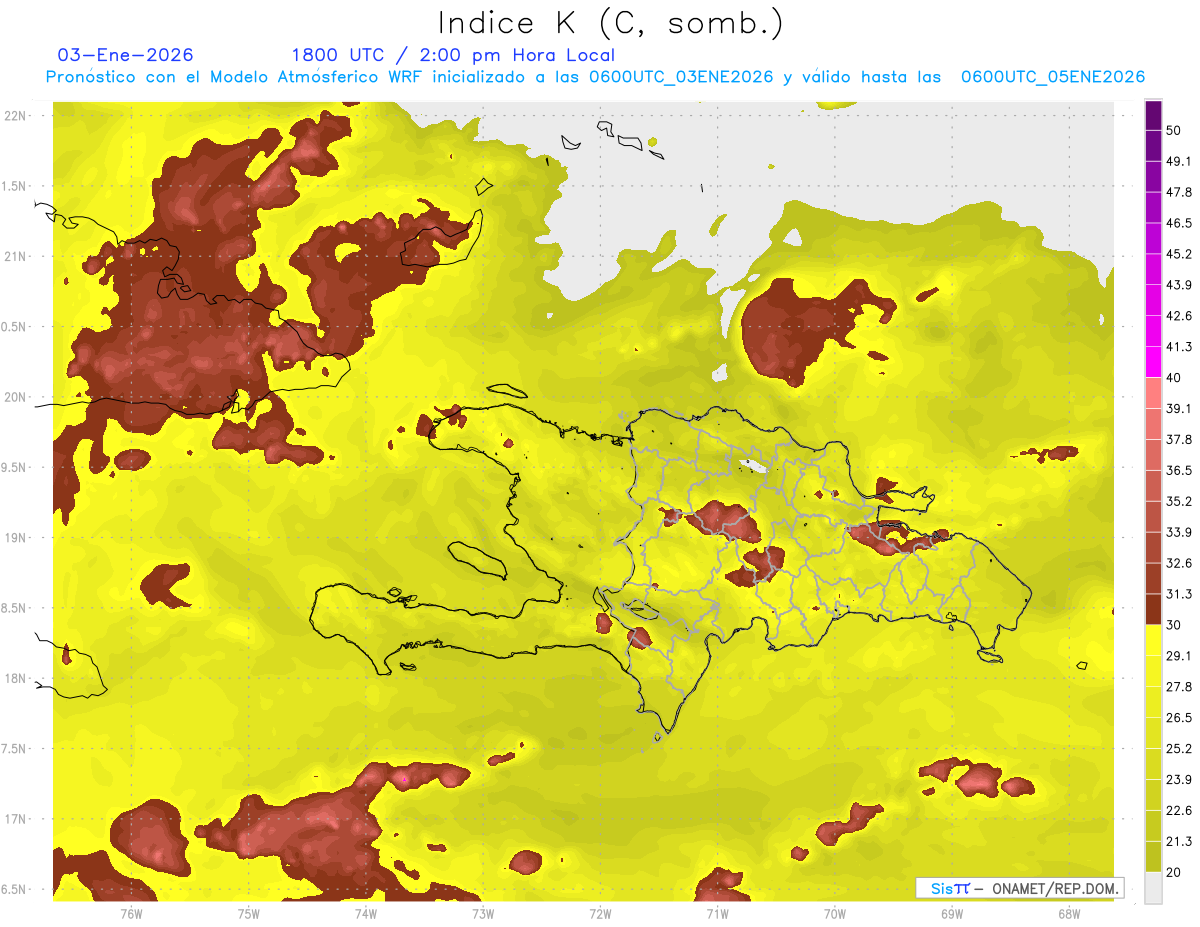Click the '8.5N' latitude label
The height and width of the screenshot is (927, 1200).
14,608
